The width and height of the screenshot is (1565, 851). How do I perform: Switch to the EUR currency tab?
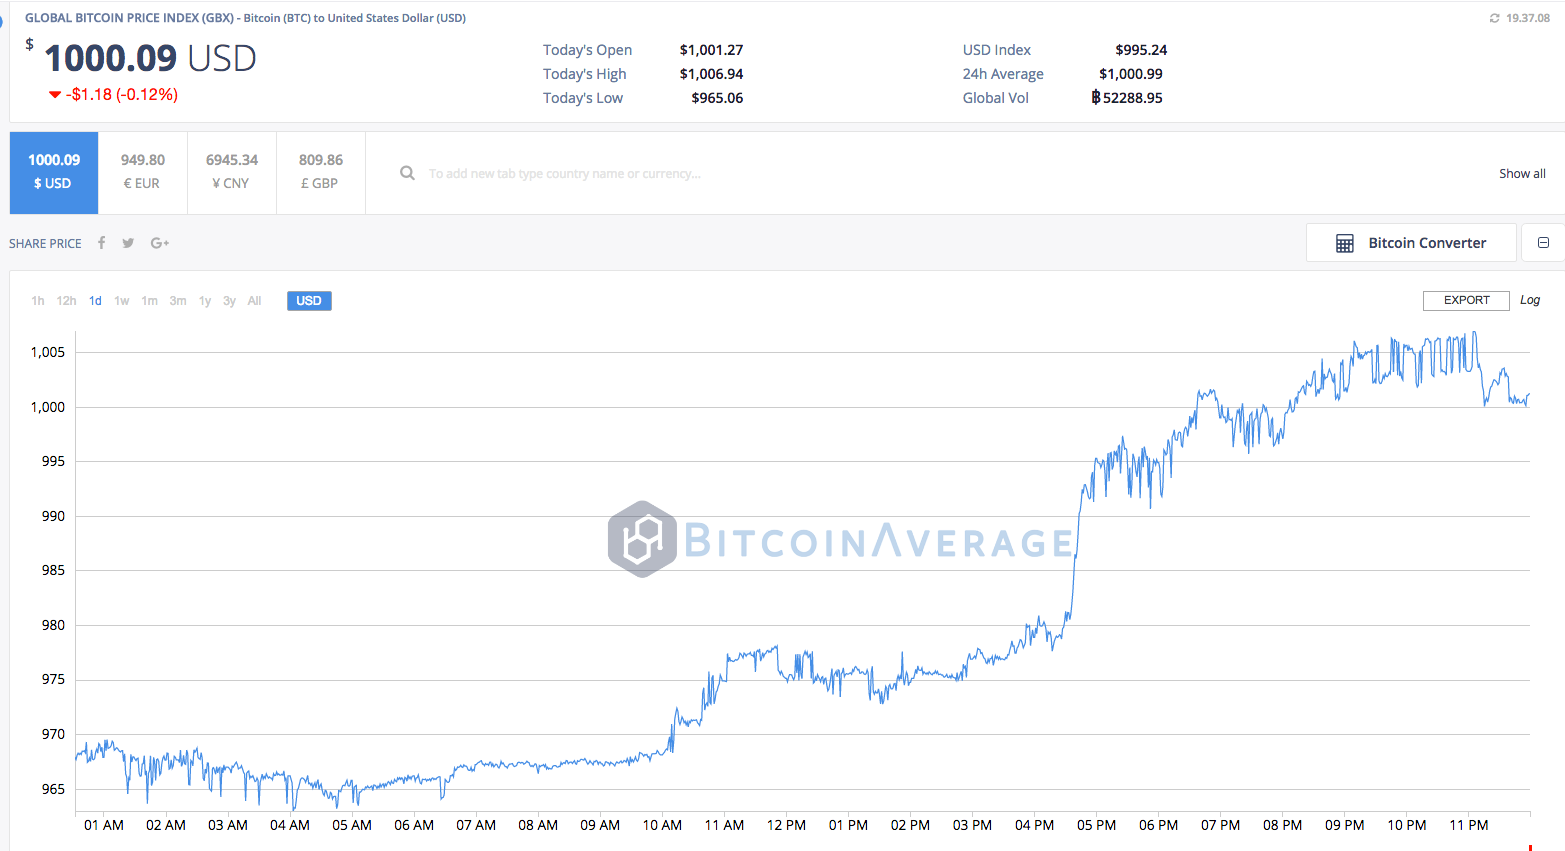coord(142,172)
